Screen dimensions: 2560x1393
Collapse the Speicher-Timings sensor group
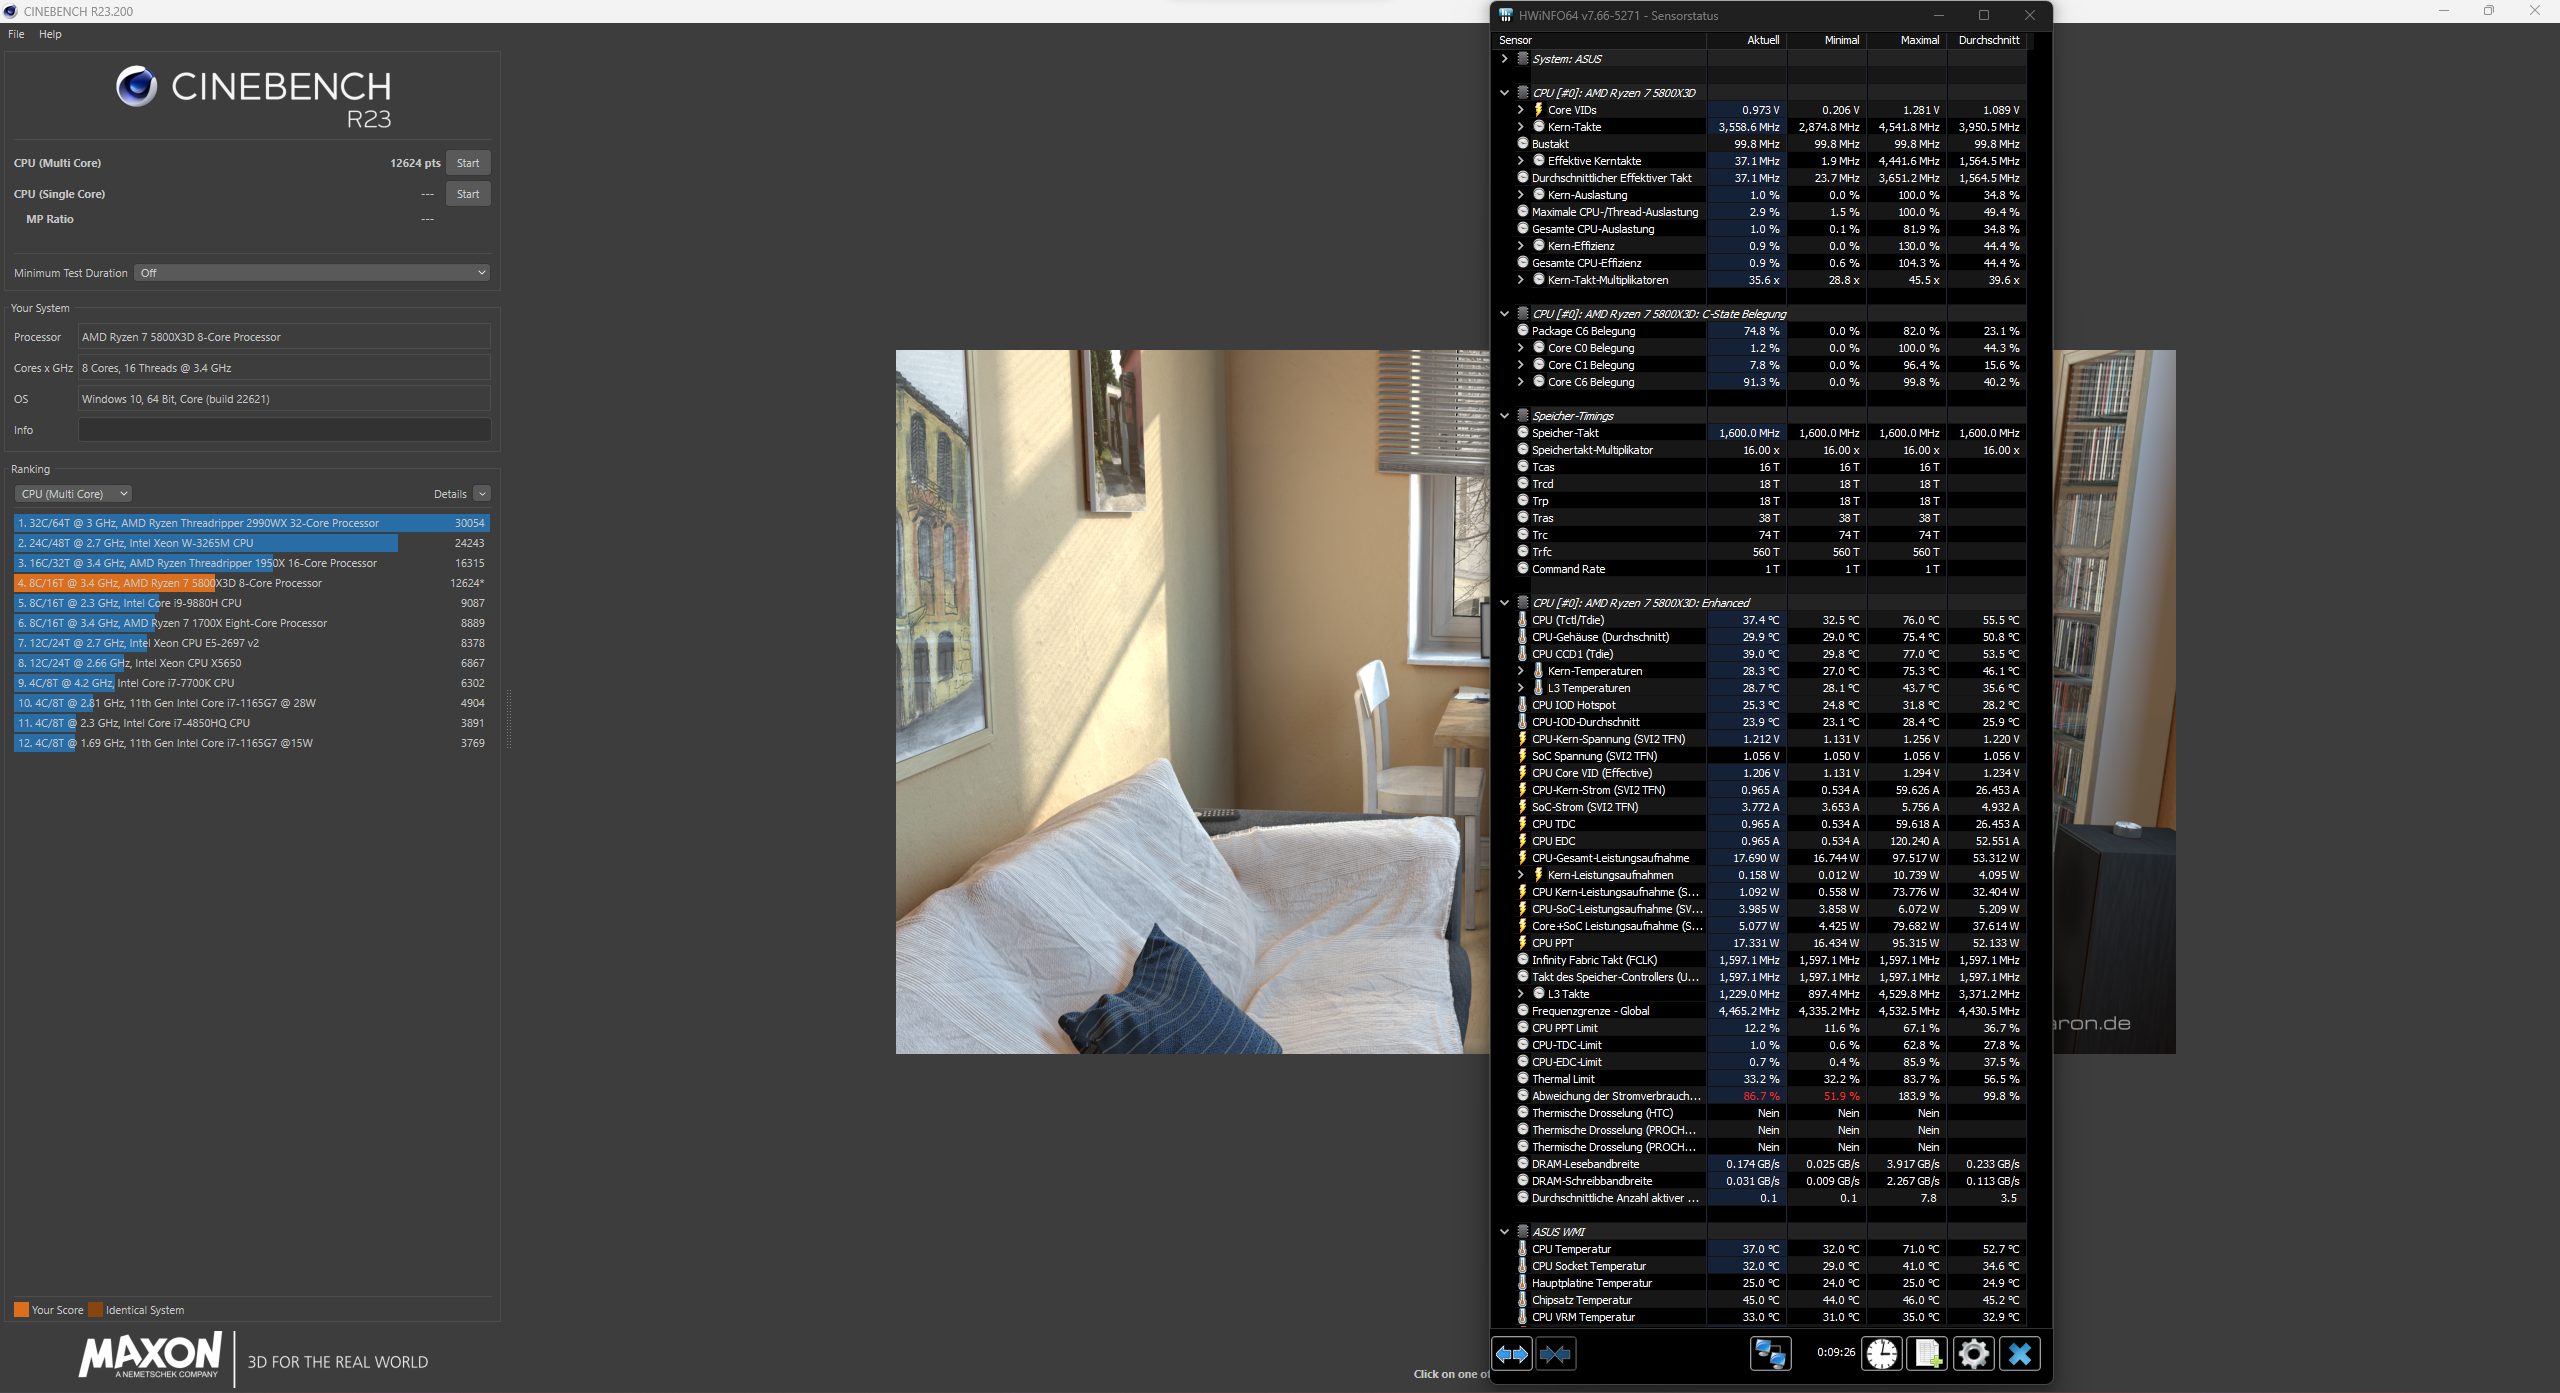coord(1504,416)
